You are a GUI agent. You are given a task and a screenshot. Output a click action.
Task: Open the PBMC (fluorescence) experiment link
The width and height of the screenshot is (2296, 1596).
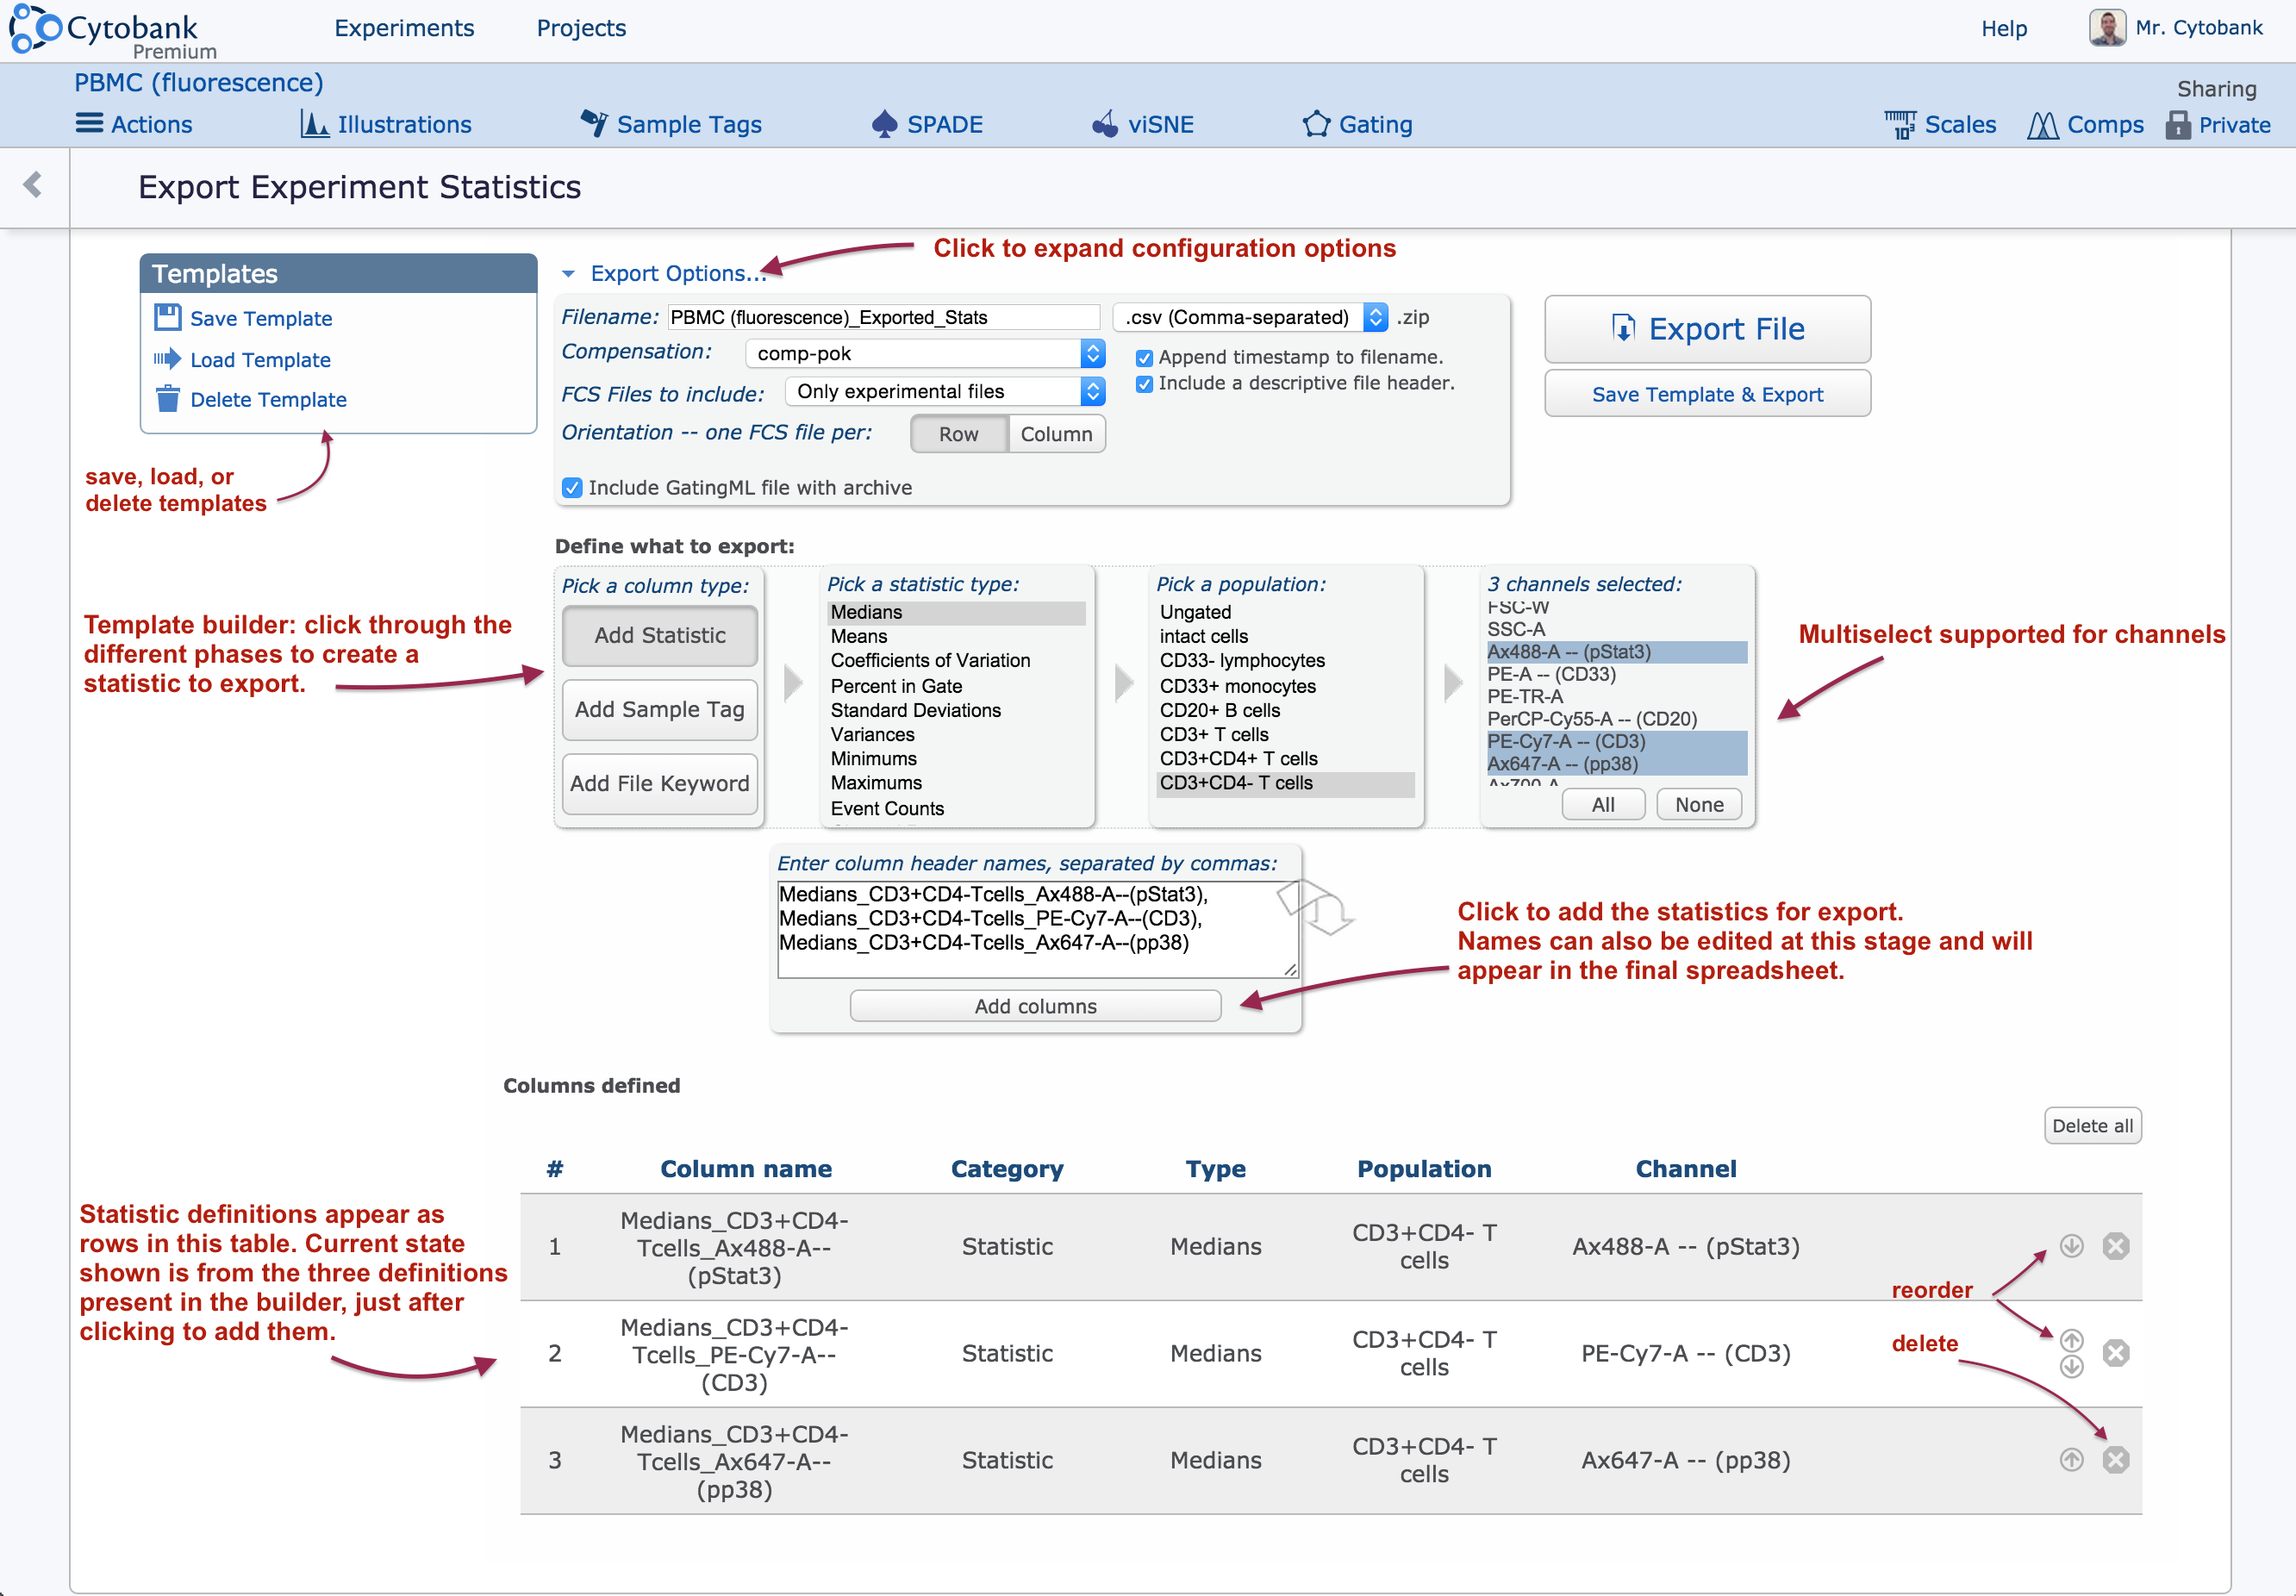pos(198,82)
